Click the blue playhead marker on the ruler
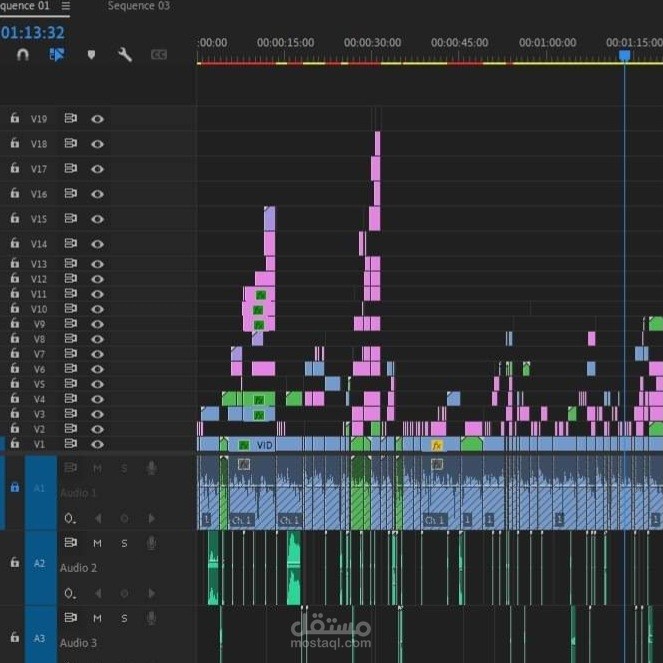 pos(625,55)
